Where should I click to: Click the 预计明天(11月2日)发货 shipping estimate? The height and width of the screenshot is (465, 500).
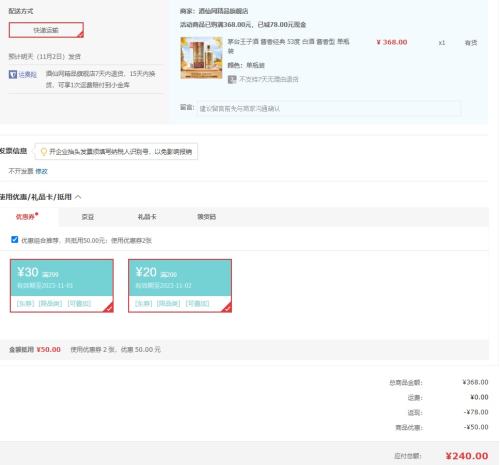tap(45, 56)
